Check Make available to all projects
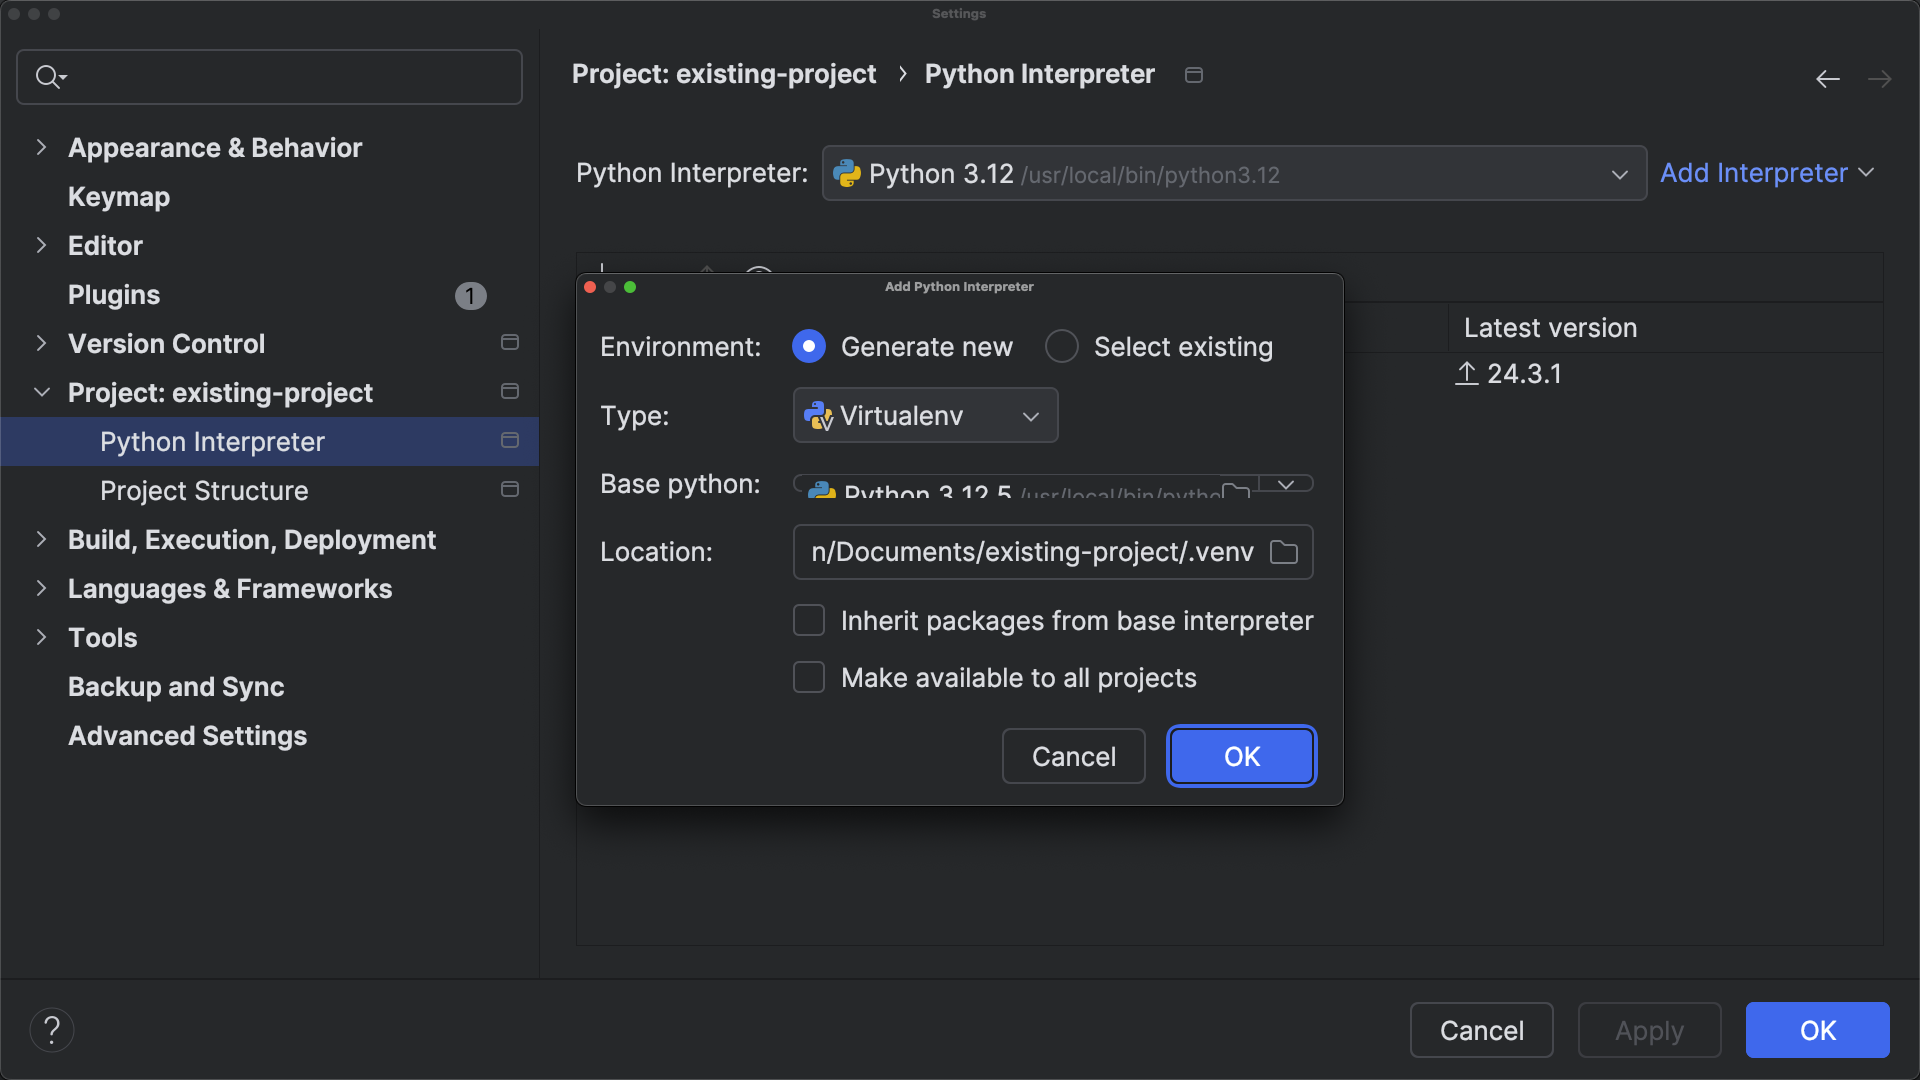This screenshot has width=1920, height=1080. pyautogui.click(x=808, y=677)
